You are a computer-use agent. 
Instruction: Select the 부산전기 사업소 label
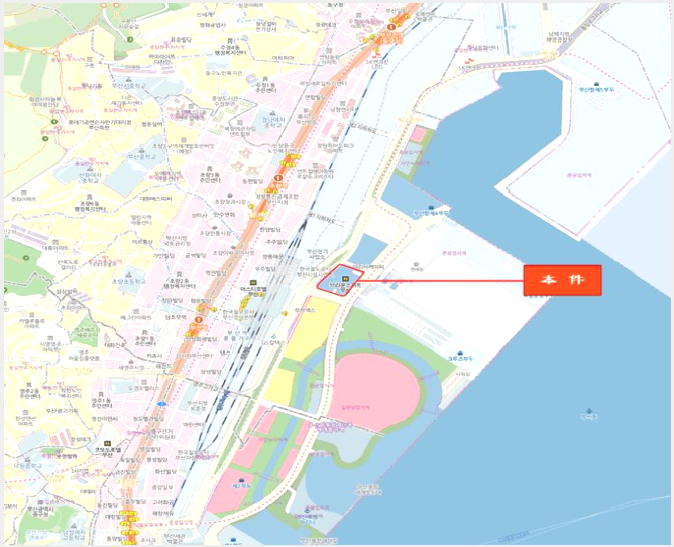[x=317, y=254]
